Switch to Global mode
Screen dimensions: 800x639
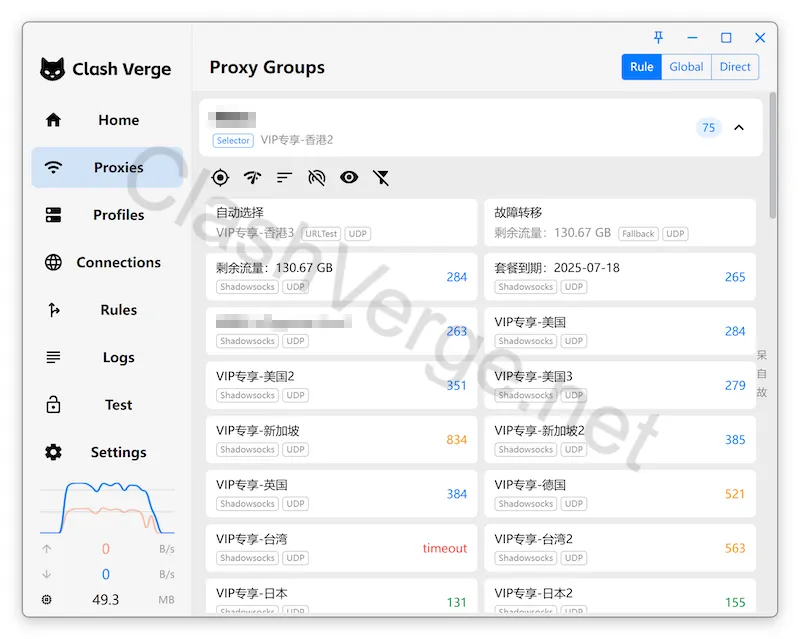pos(686,67)
